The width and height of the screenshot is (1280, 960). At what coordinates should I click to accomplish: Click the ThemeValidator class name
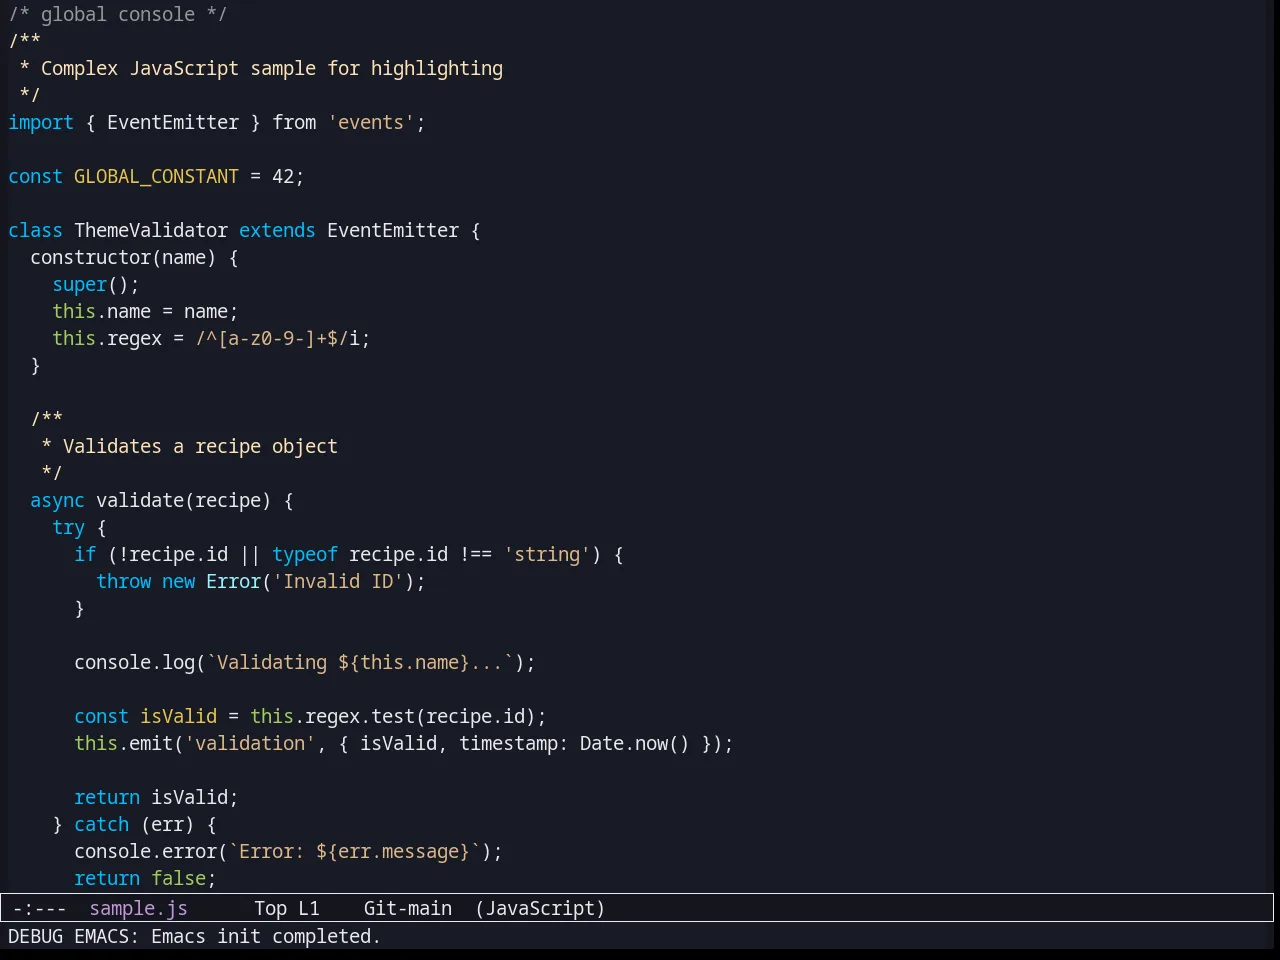(x=151, y=230)
